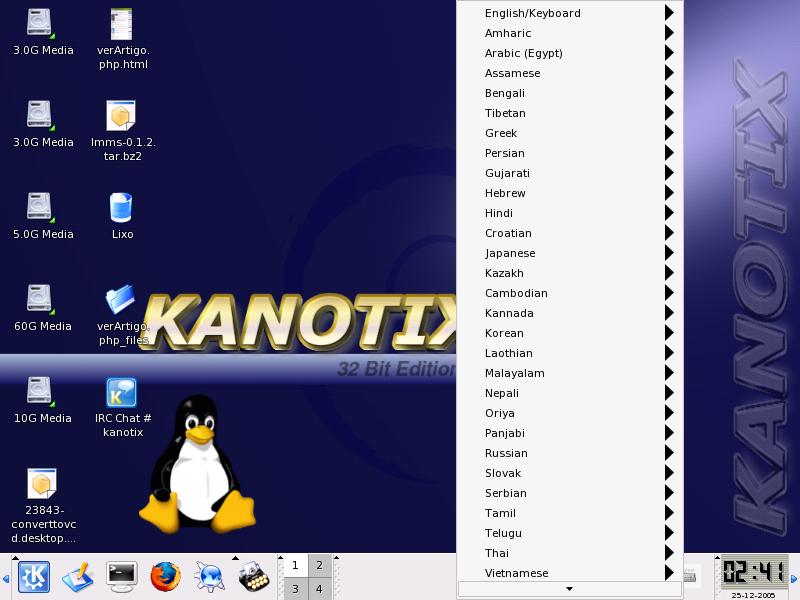Image resolution: width=800 pixels, height=600 pixels.
Task: Expand the Arabic (Egypt) submenu arrow
Action: [669, 53]
